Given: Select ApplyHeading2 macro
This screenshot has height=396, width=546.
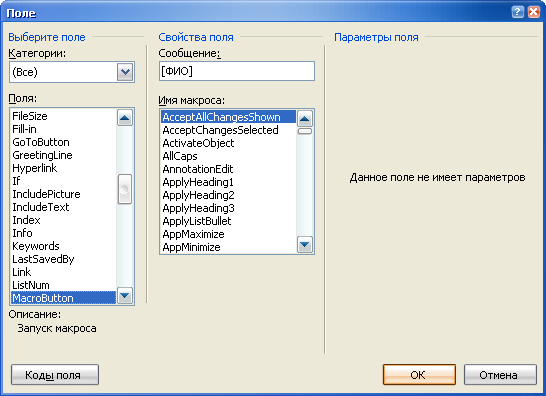Looking at the screenshot, I should click(x=228, y=195).
